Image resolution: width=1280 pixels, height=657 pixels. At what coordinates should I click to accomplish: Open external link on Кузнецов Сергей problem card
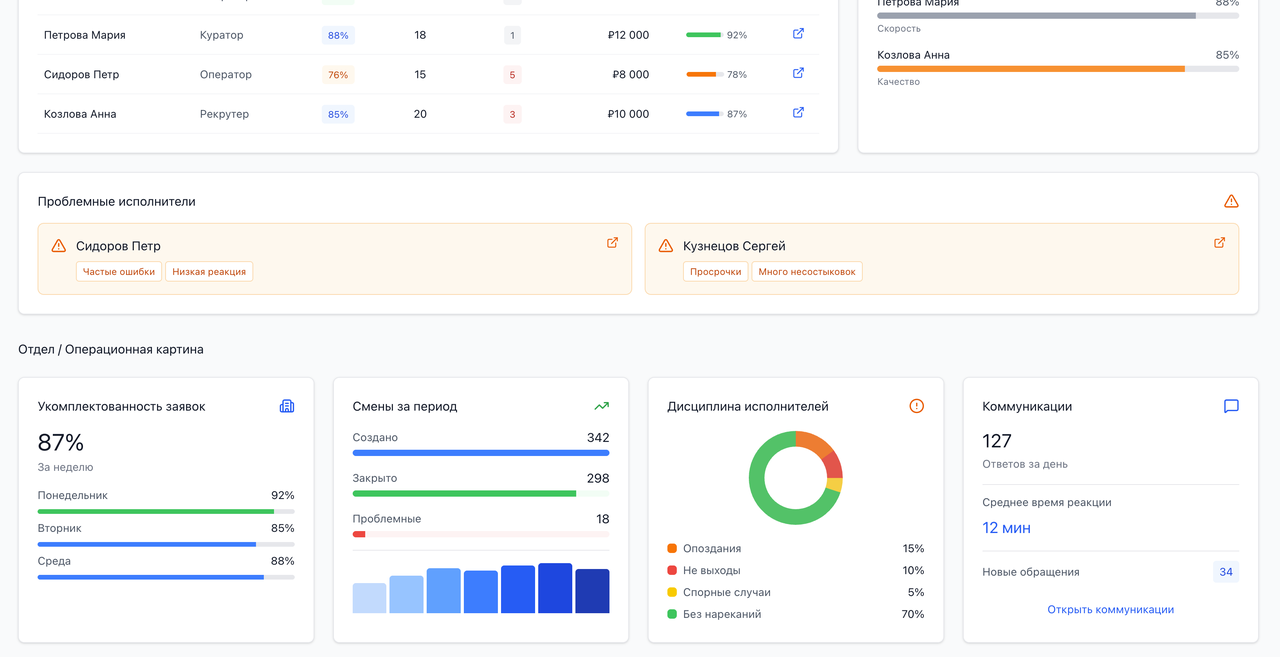pyautogui.click(x=1219, y=242)
